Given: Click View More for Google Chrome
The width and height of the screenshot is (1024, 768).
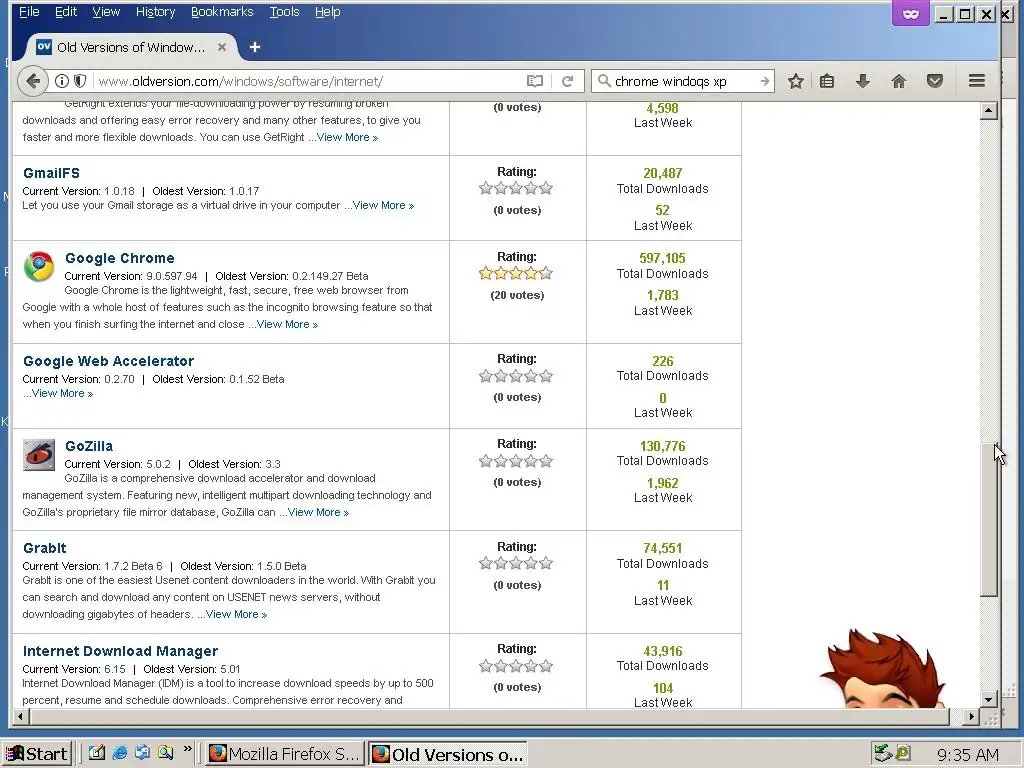Looking at the screenshot, I should click(287, 324).
